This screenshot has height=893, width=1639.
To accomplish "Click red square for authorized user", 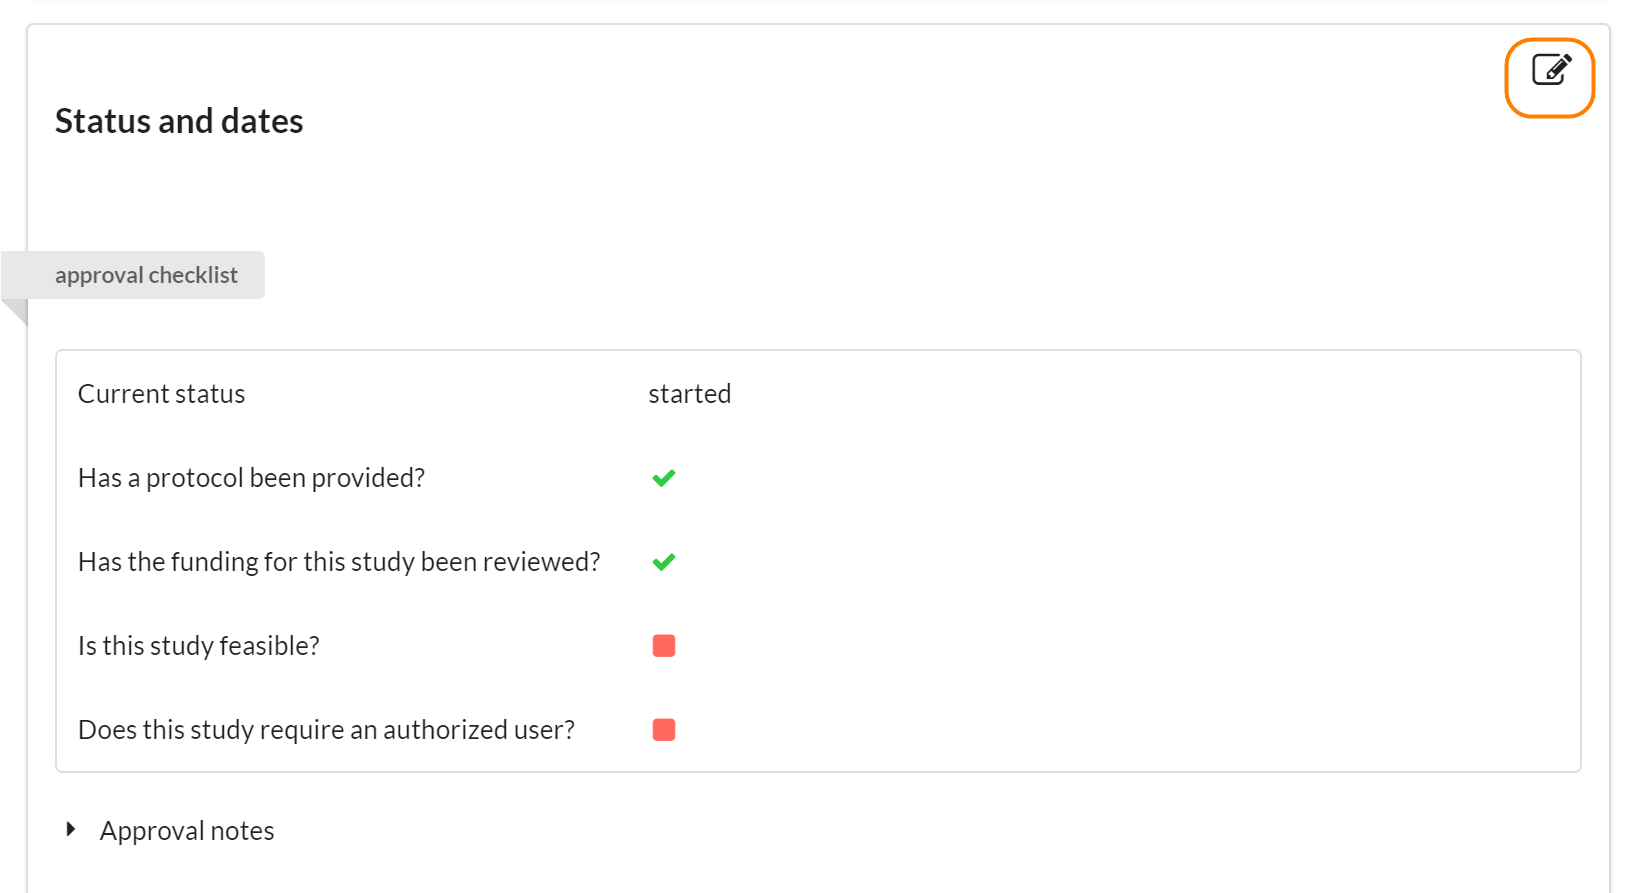I will (664, 730).
